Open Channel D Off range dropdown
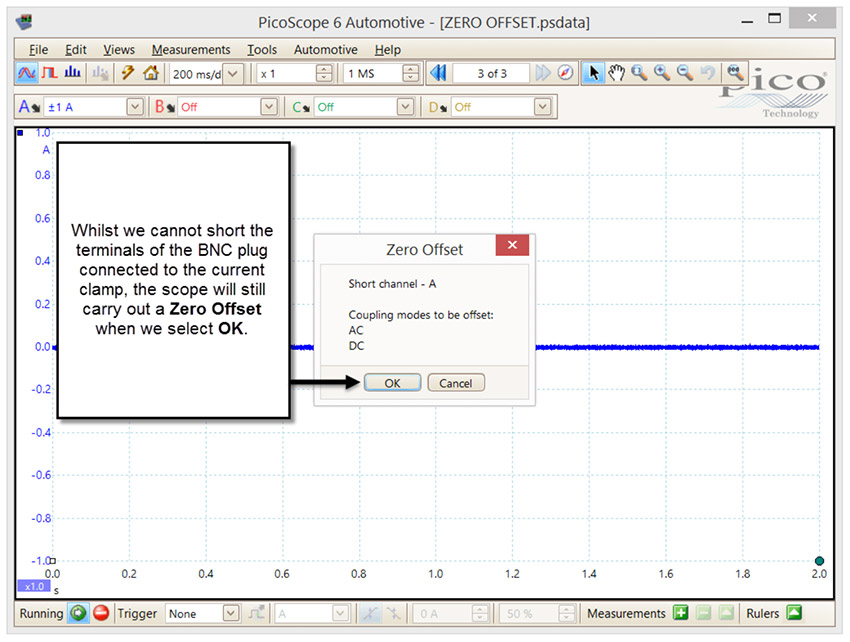This screenshot has width=850, height=642. [x=543, y=107]
